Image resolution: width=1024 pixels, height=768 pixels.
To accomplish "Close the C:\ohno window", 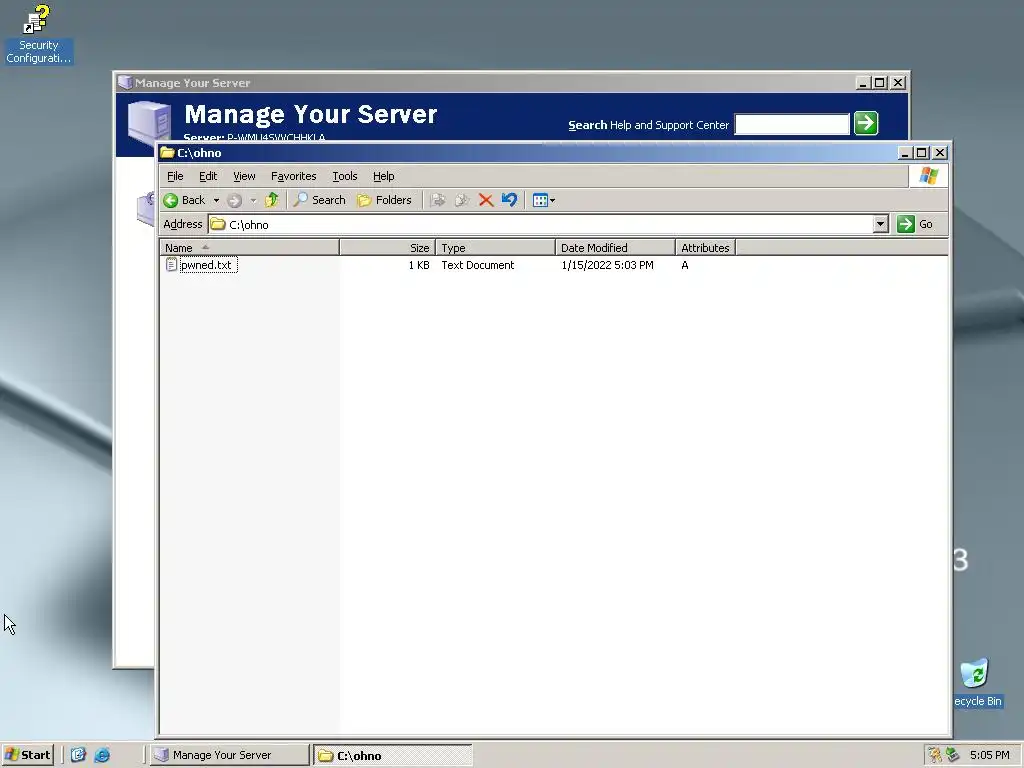I will (x=940, y=153).
